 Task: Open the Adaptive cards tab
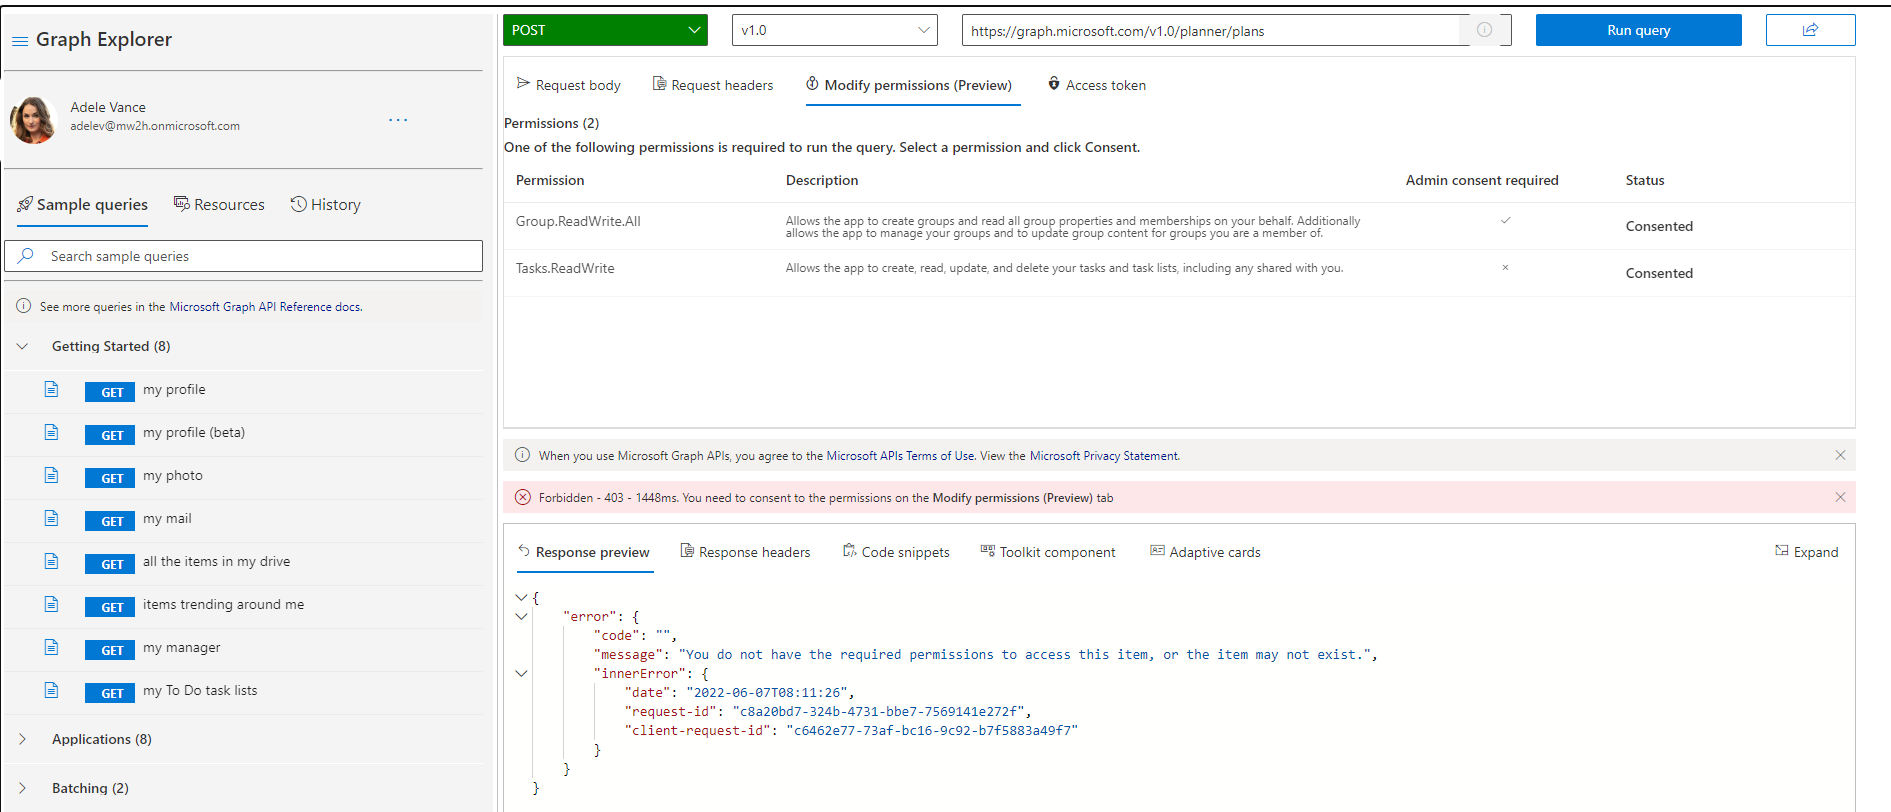coord(1206,552)
